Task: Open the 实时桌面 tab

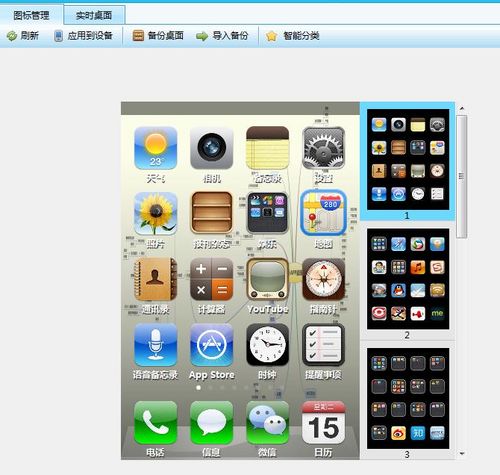Action: 94,15
